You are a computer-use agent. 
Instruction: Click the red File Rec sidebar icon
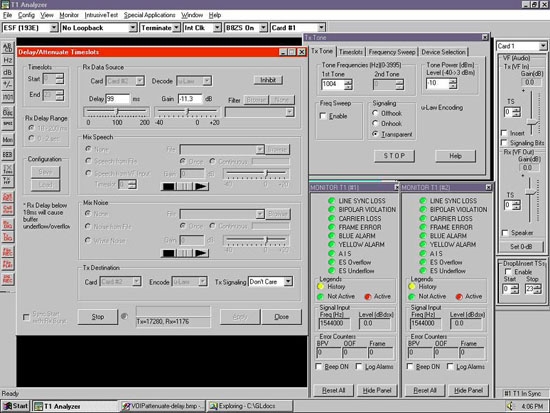pyautogui.click(x=7, y=252)
